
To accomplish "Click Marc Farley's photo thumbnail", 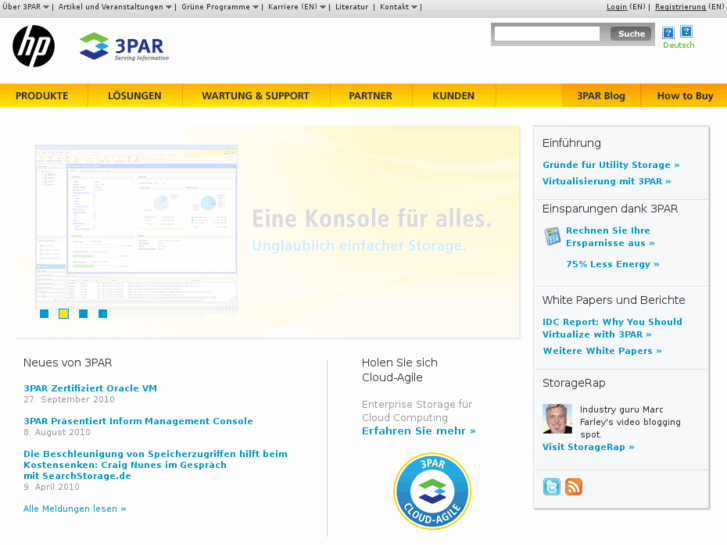I will [557, 419].
